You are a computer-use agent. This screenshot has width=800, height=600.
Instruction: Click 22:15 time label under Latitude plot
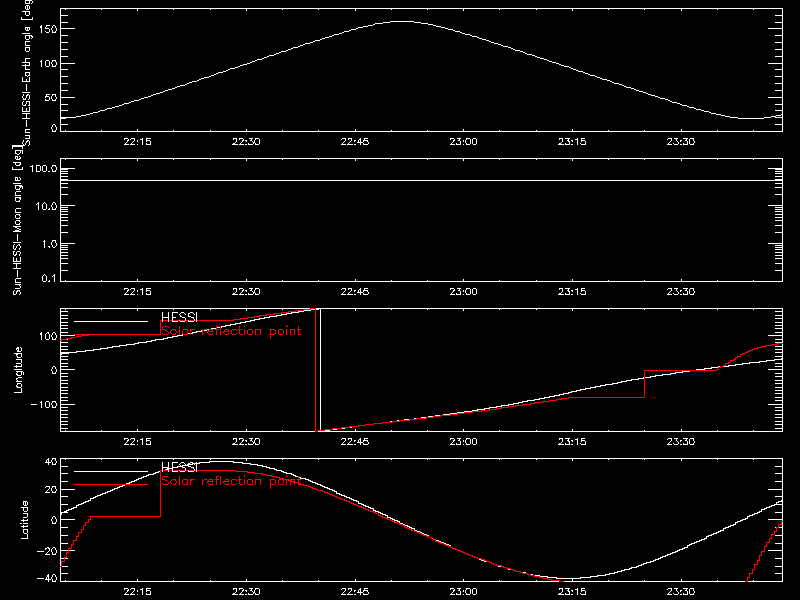click(x=137, y=592)
